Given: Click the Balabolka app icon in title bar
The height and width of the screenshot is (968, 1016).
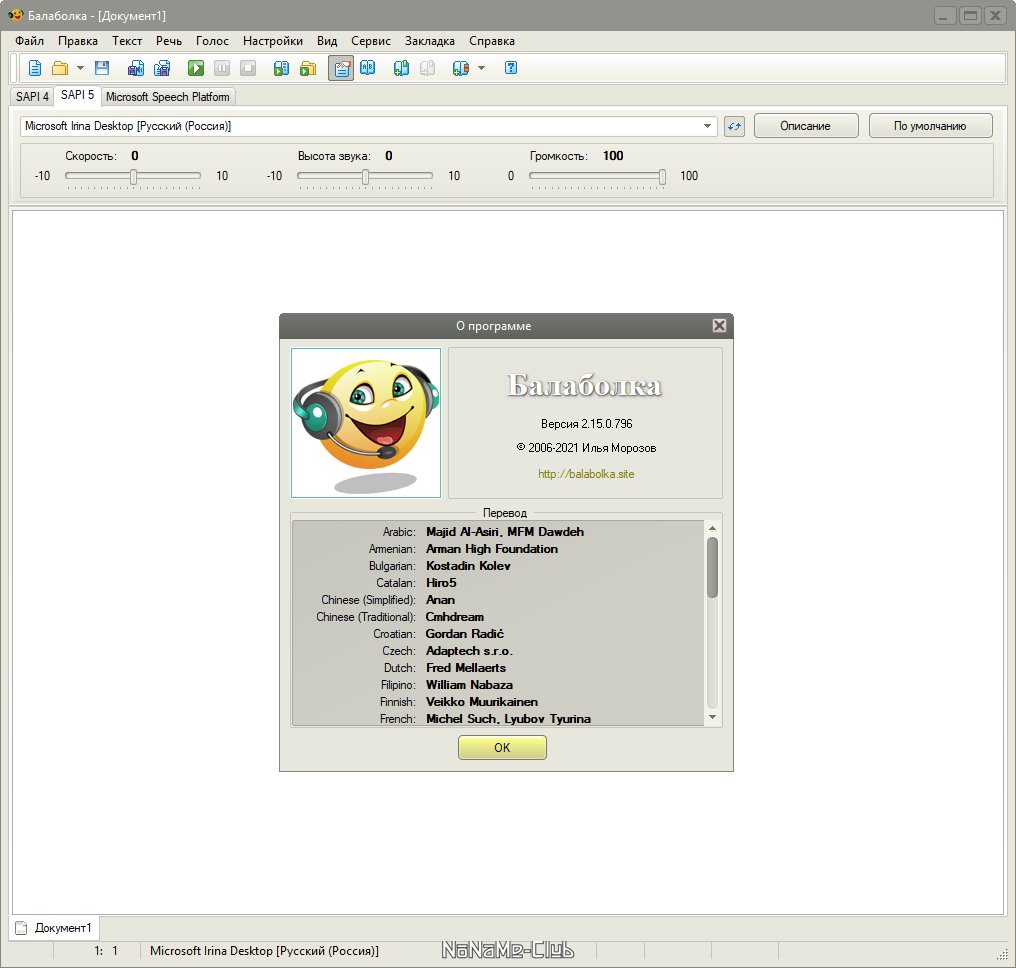Looking at the screenshot, I should coord(15,15).
